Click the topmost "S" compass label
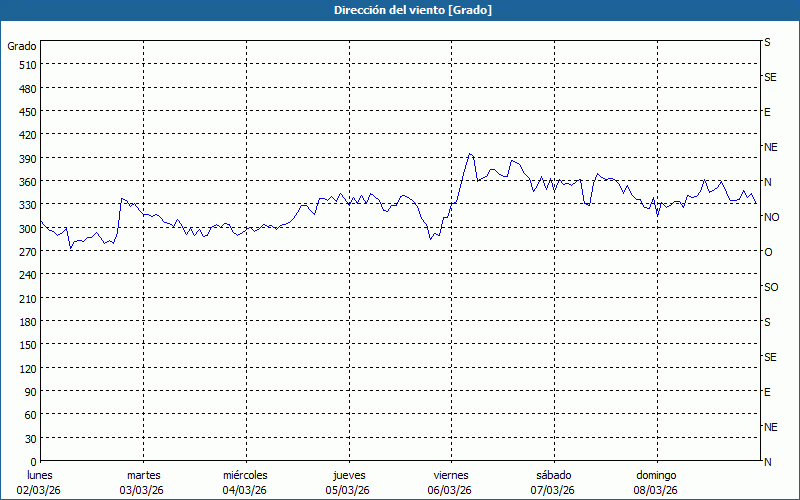 click(767, 43)
